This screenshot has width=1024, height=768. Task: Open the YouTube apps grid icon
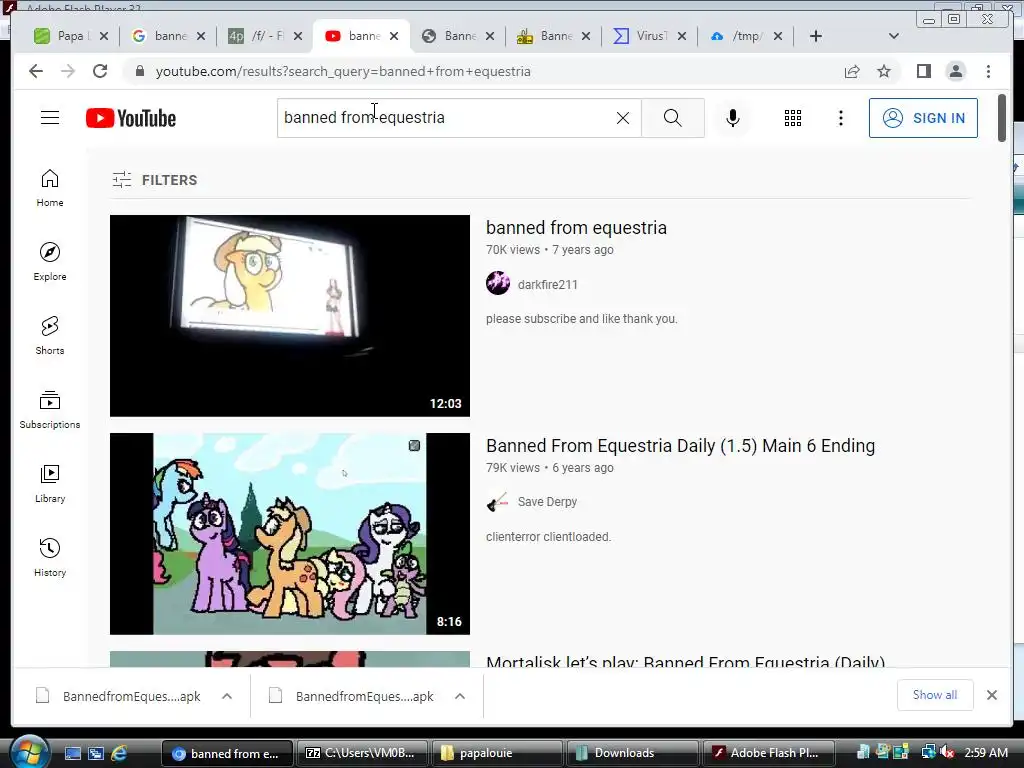pos(793,118)
